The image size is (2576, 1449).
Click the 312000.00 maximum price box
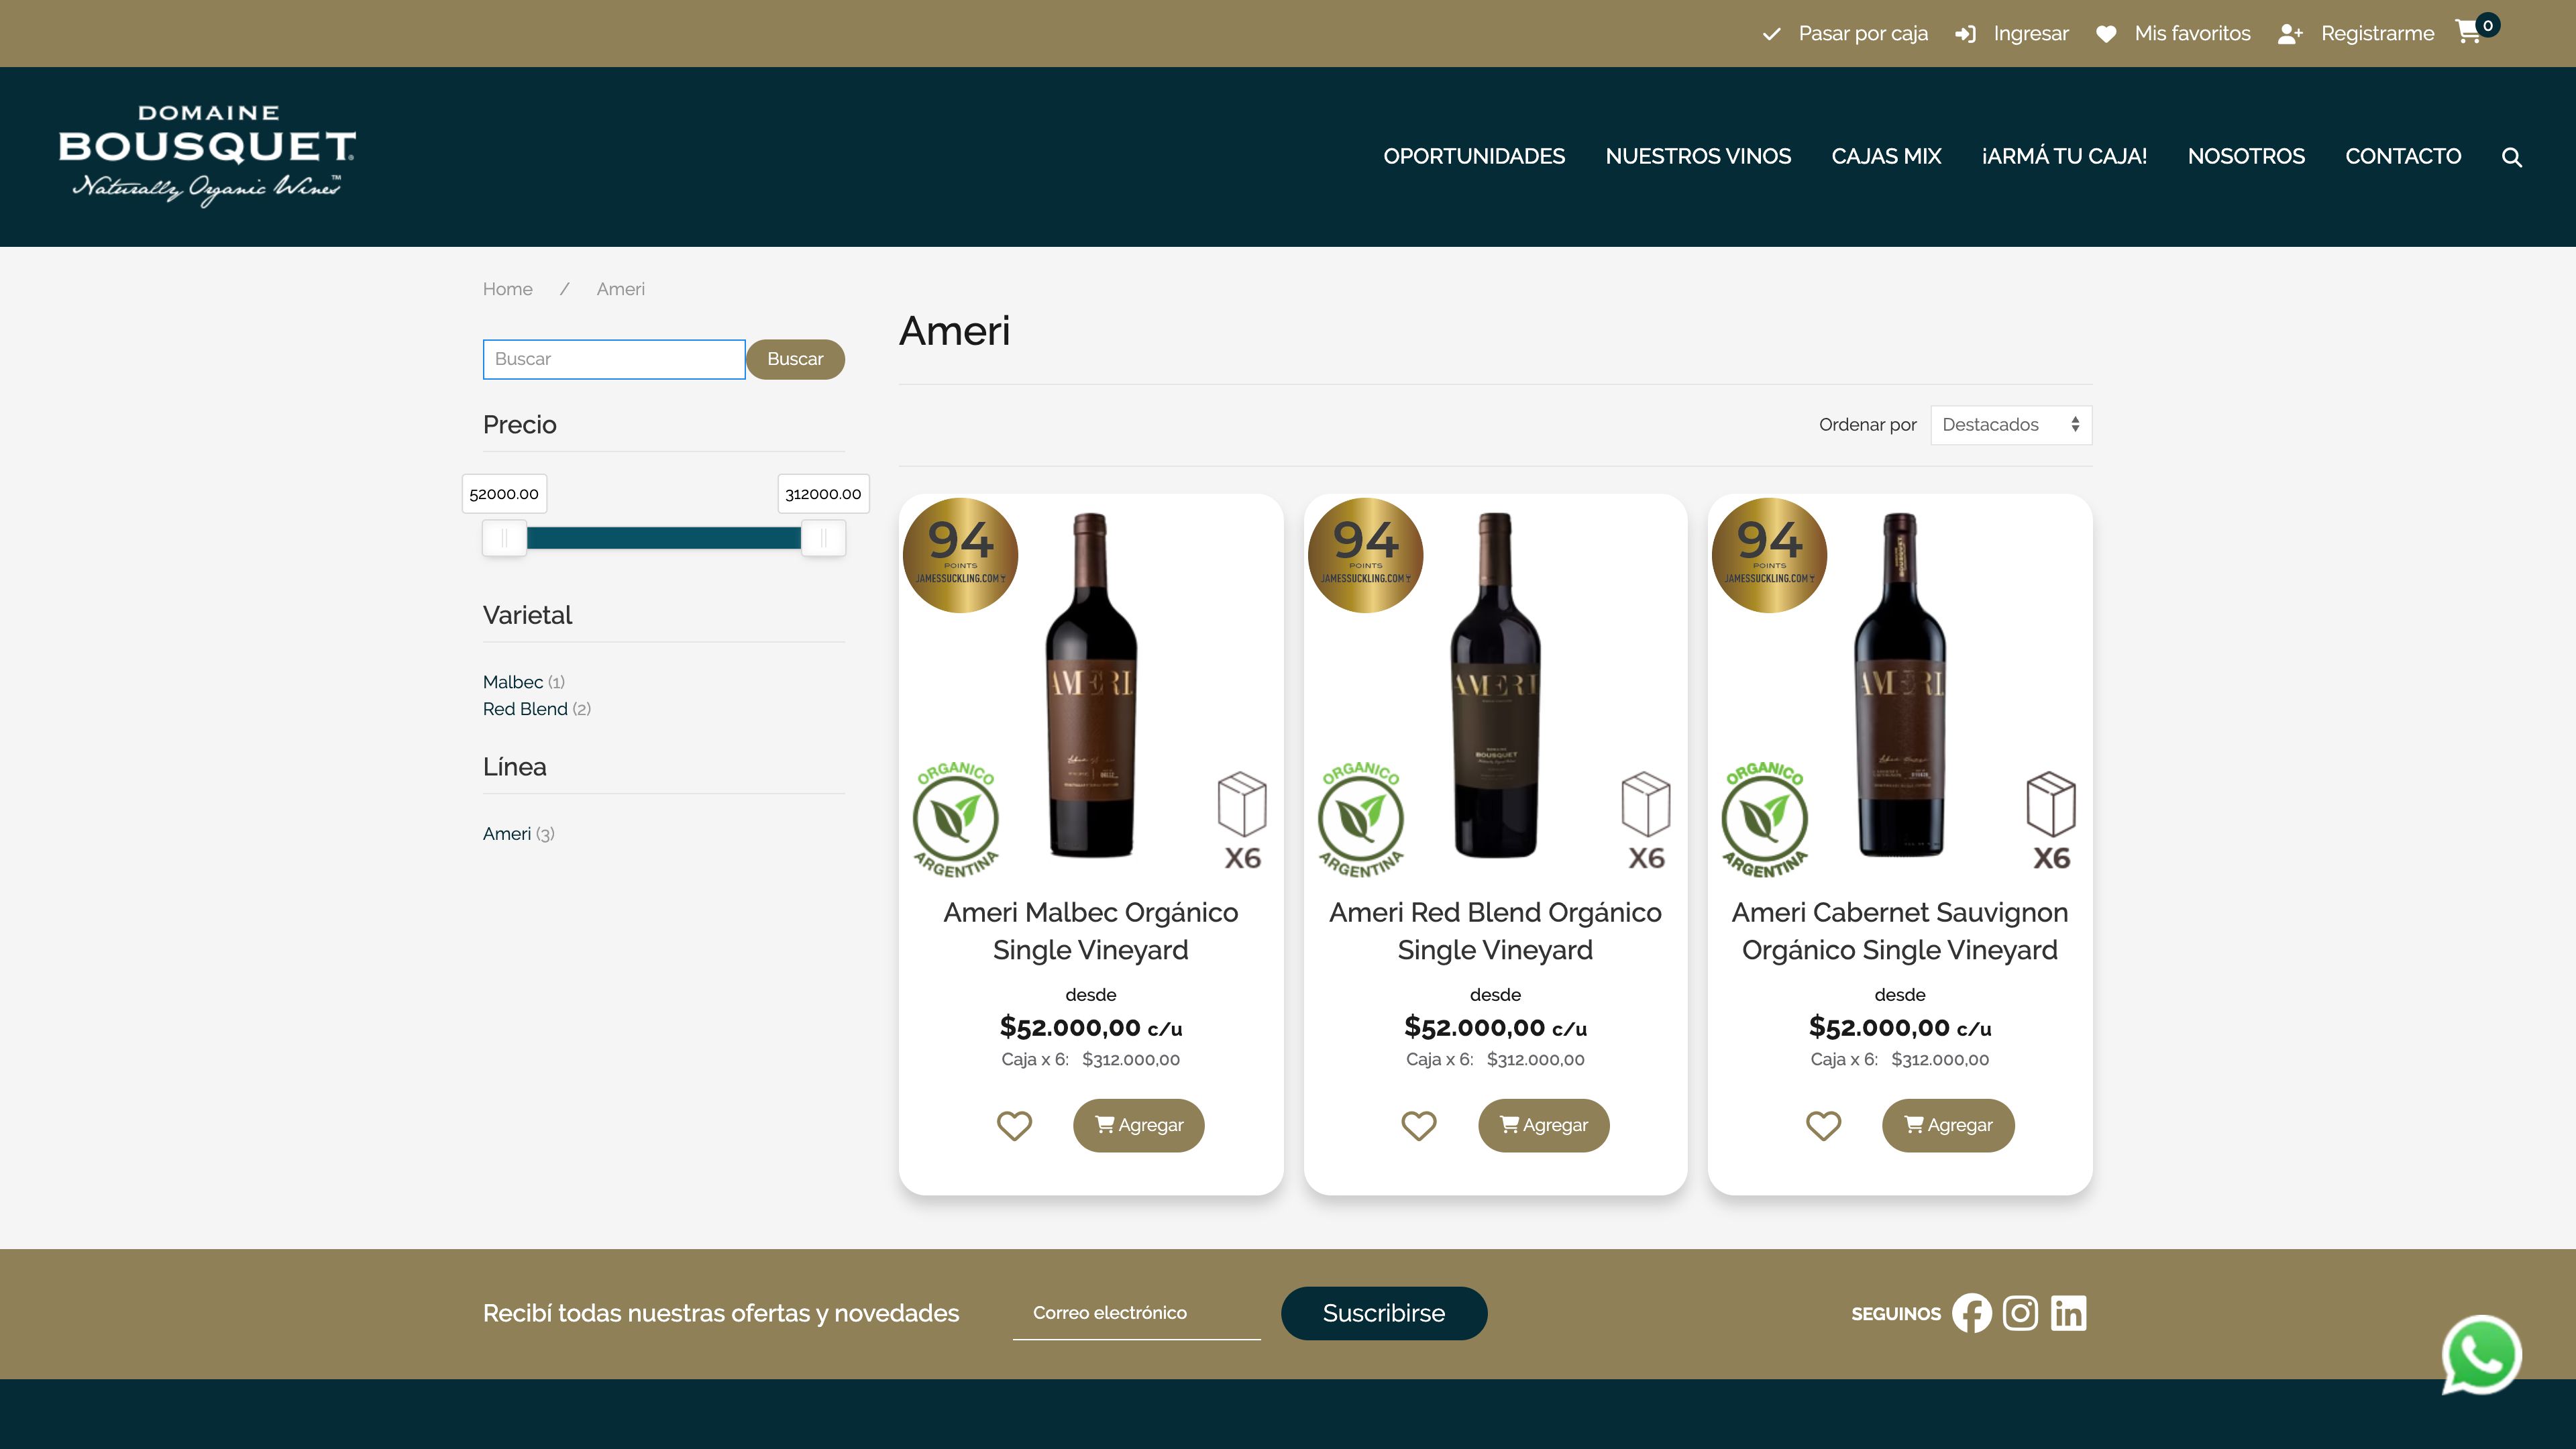click(823, 494)
